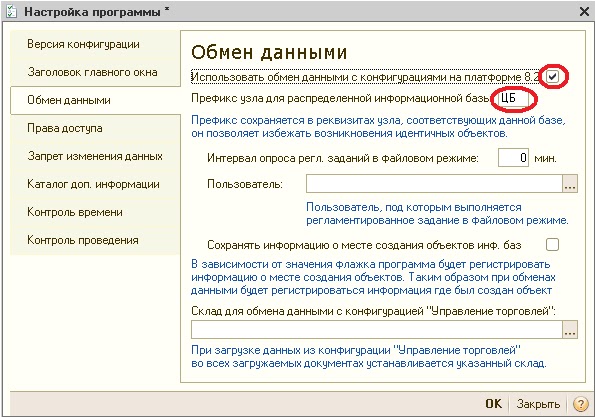
Task: Click the 'мин.' unit label
Action: point(545,158)
